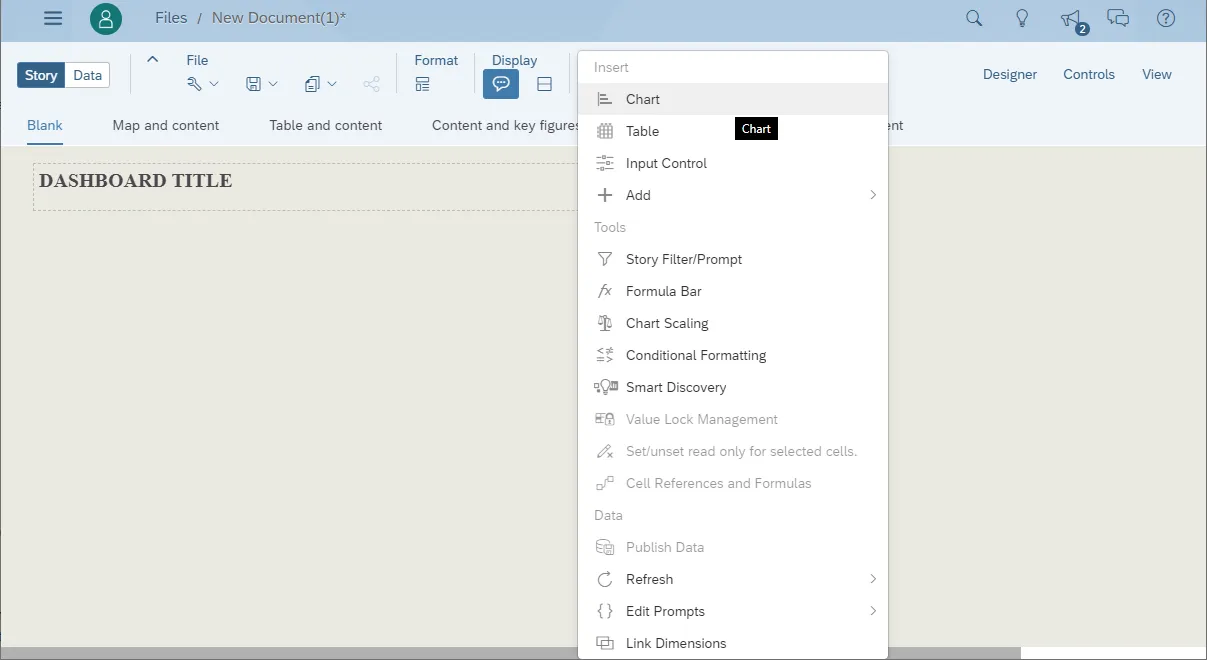This screenshot has width=1207, height=660.
Task: Click the Share icon in the File section
Action: pyautogui.click(x=371, y=83)
